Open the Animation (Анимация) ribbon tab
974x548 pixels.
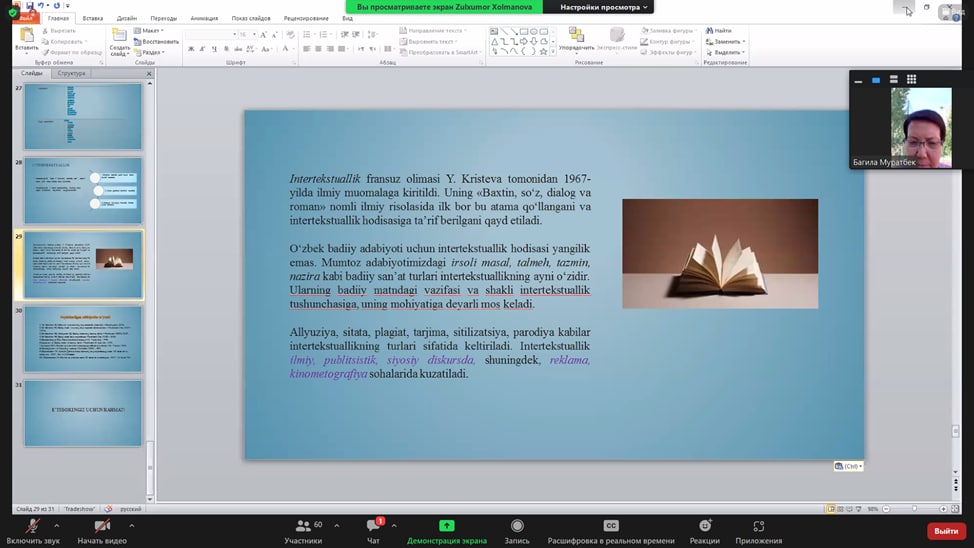click(x=204, y=18)
